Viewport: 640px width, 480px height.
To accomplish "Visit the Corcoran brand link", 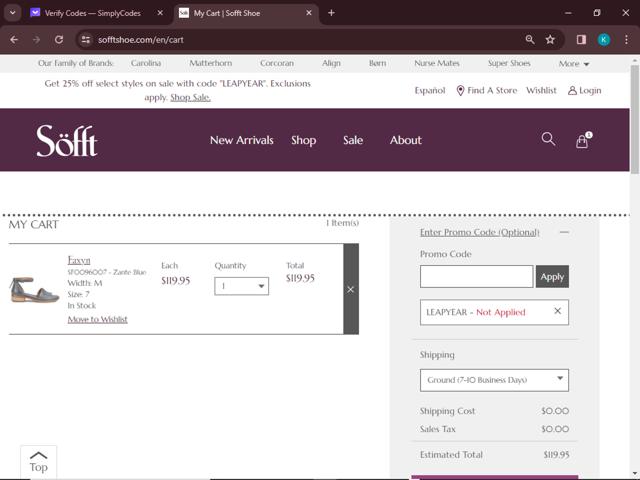I will coord(277,63).
